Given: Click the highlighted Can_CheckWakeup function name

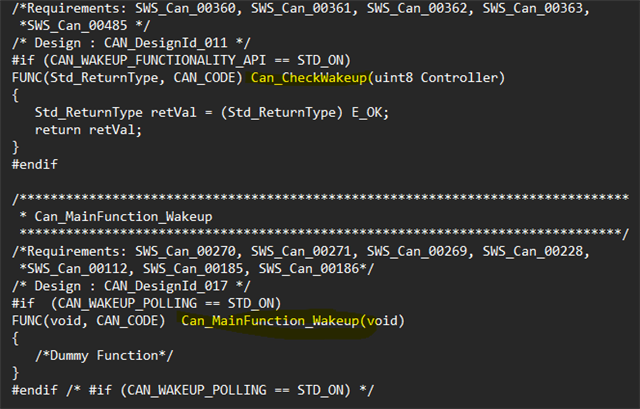Looking at the screenshot, I should click(x=309, y=78).
